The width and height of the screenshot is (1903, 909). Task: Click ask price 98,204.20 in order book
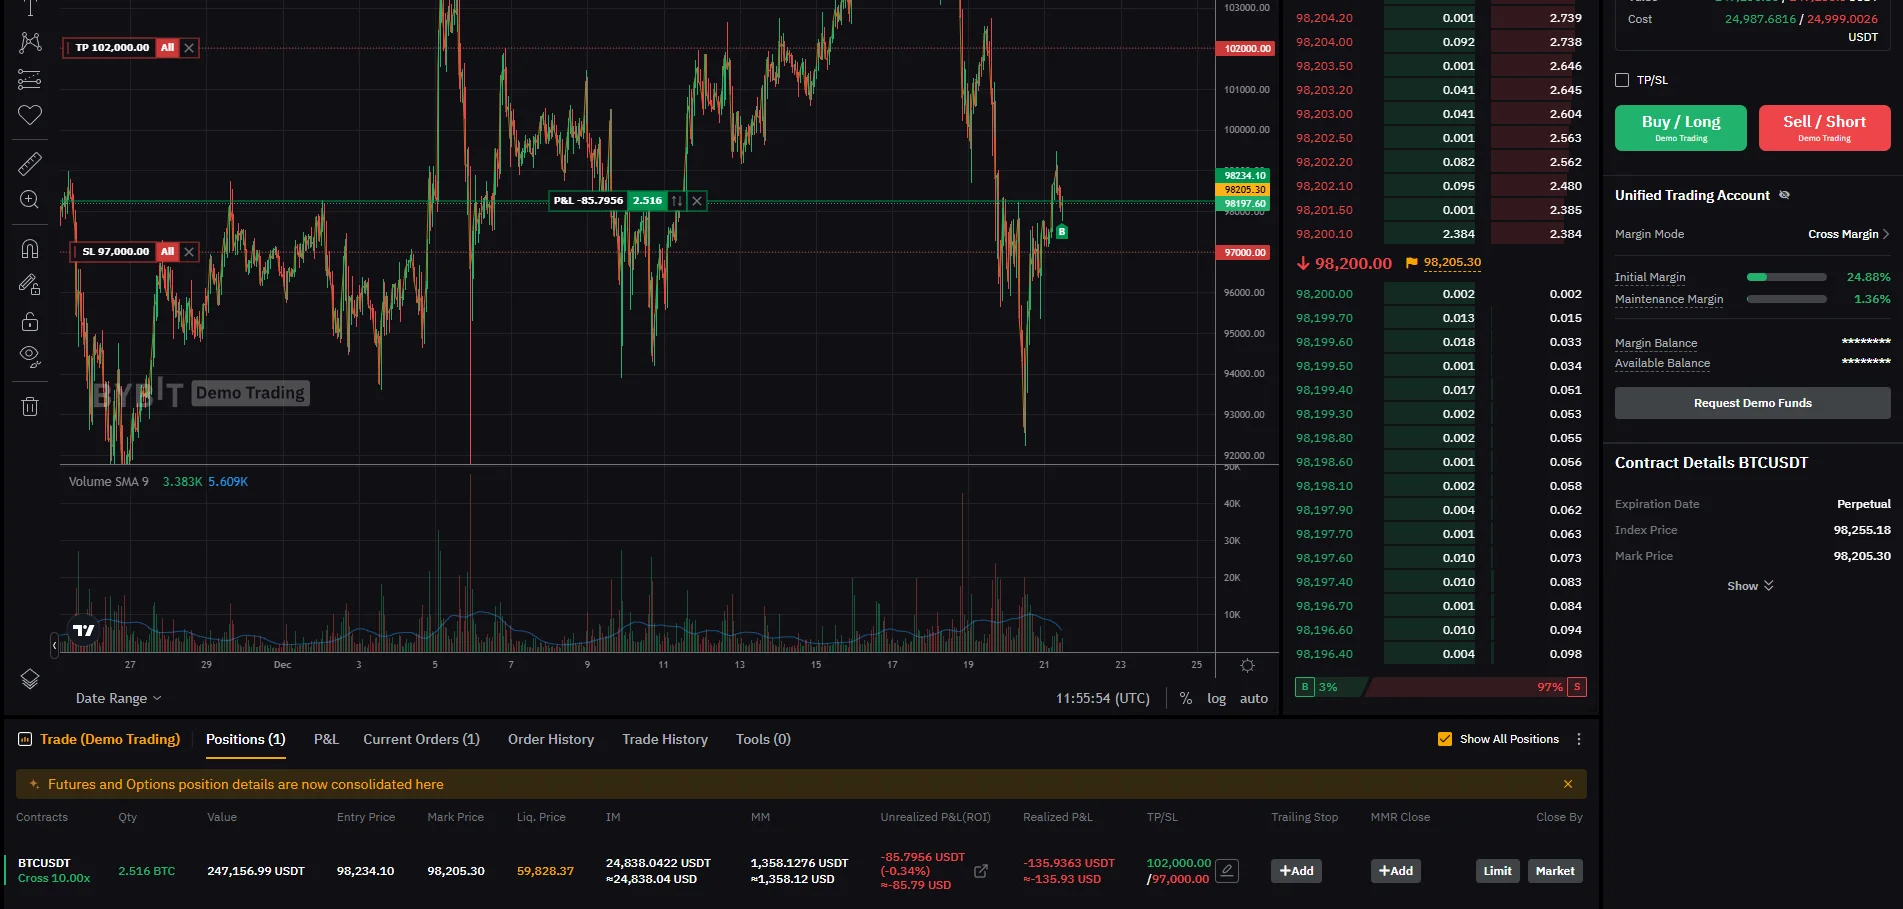click(x=1324, y=18)
